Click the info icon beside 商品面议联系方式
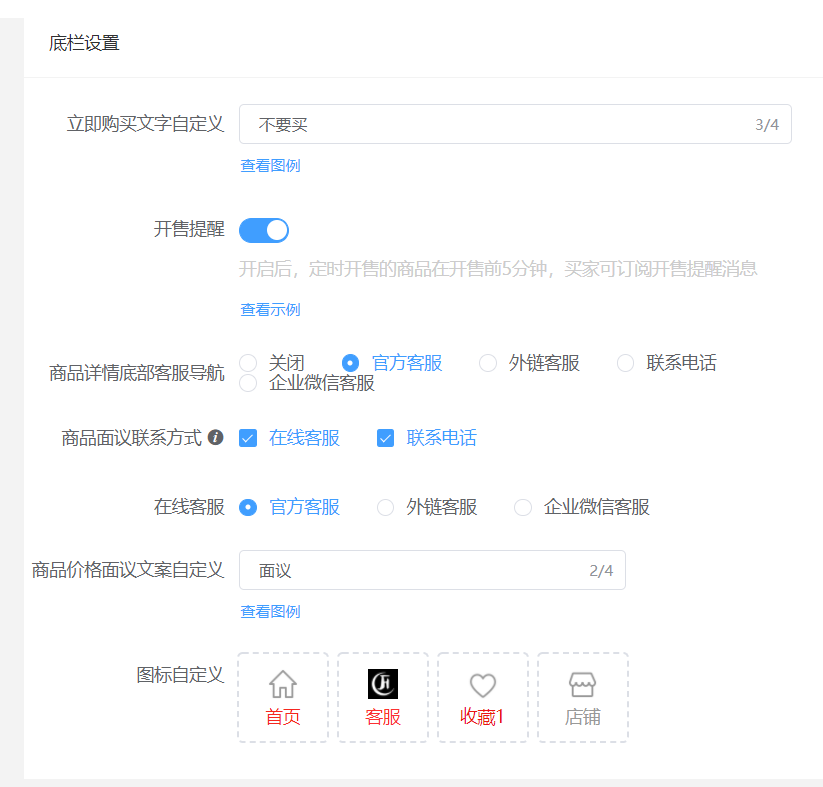The height and width of the screenshot is (787, 823). [x=215, y=438]
